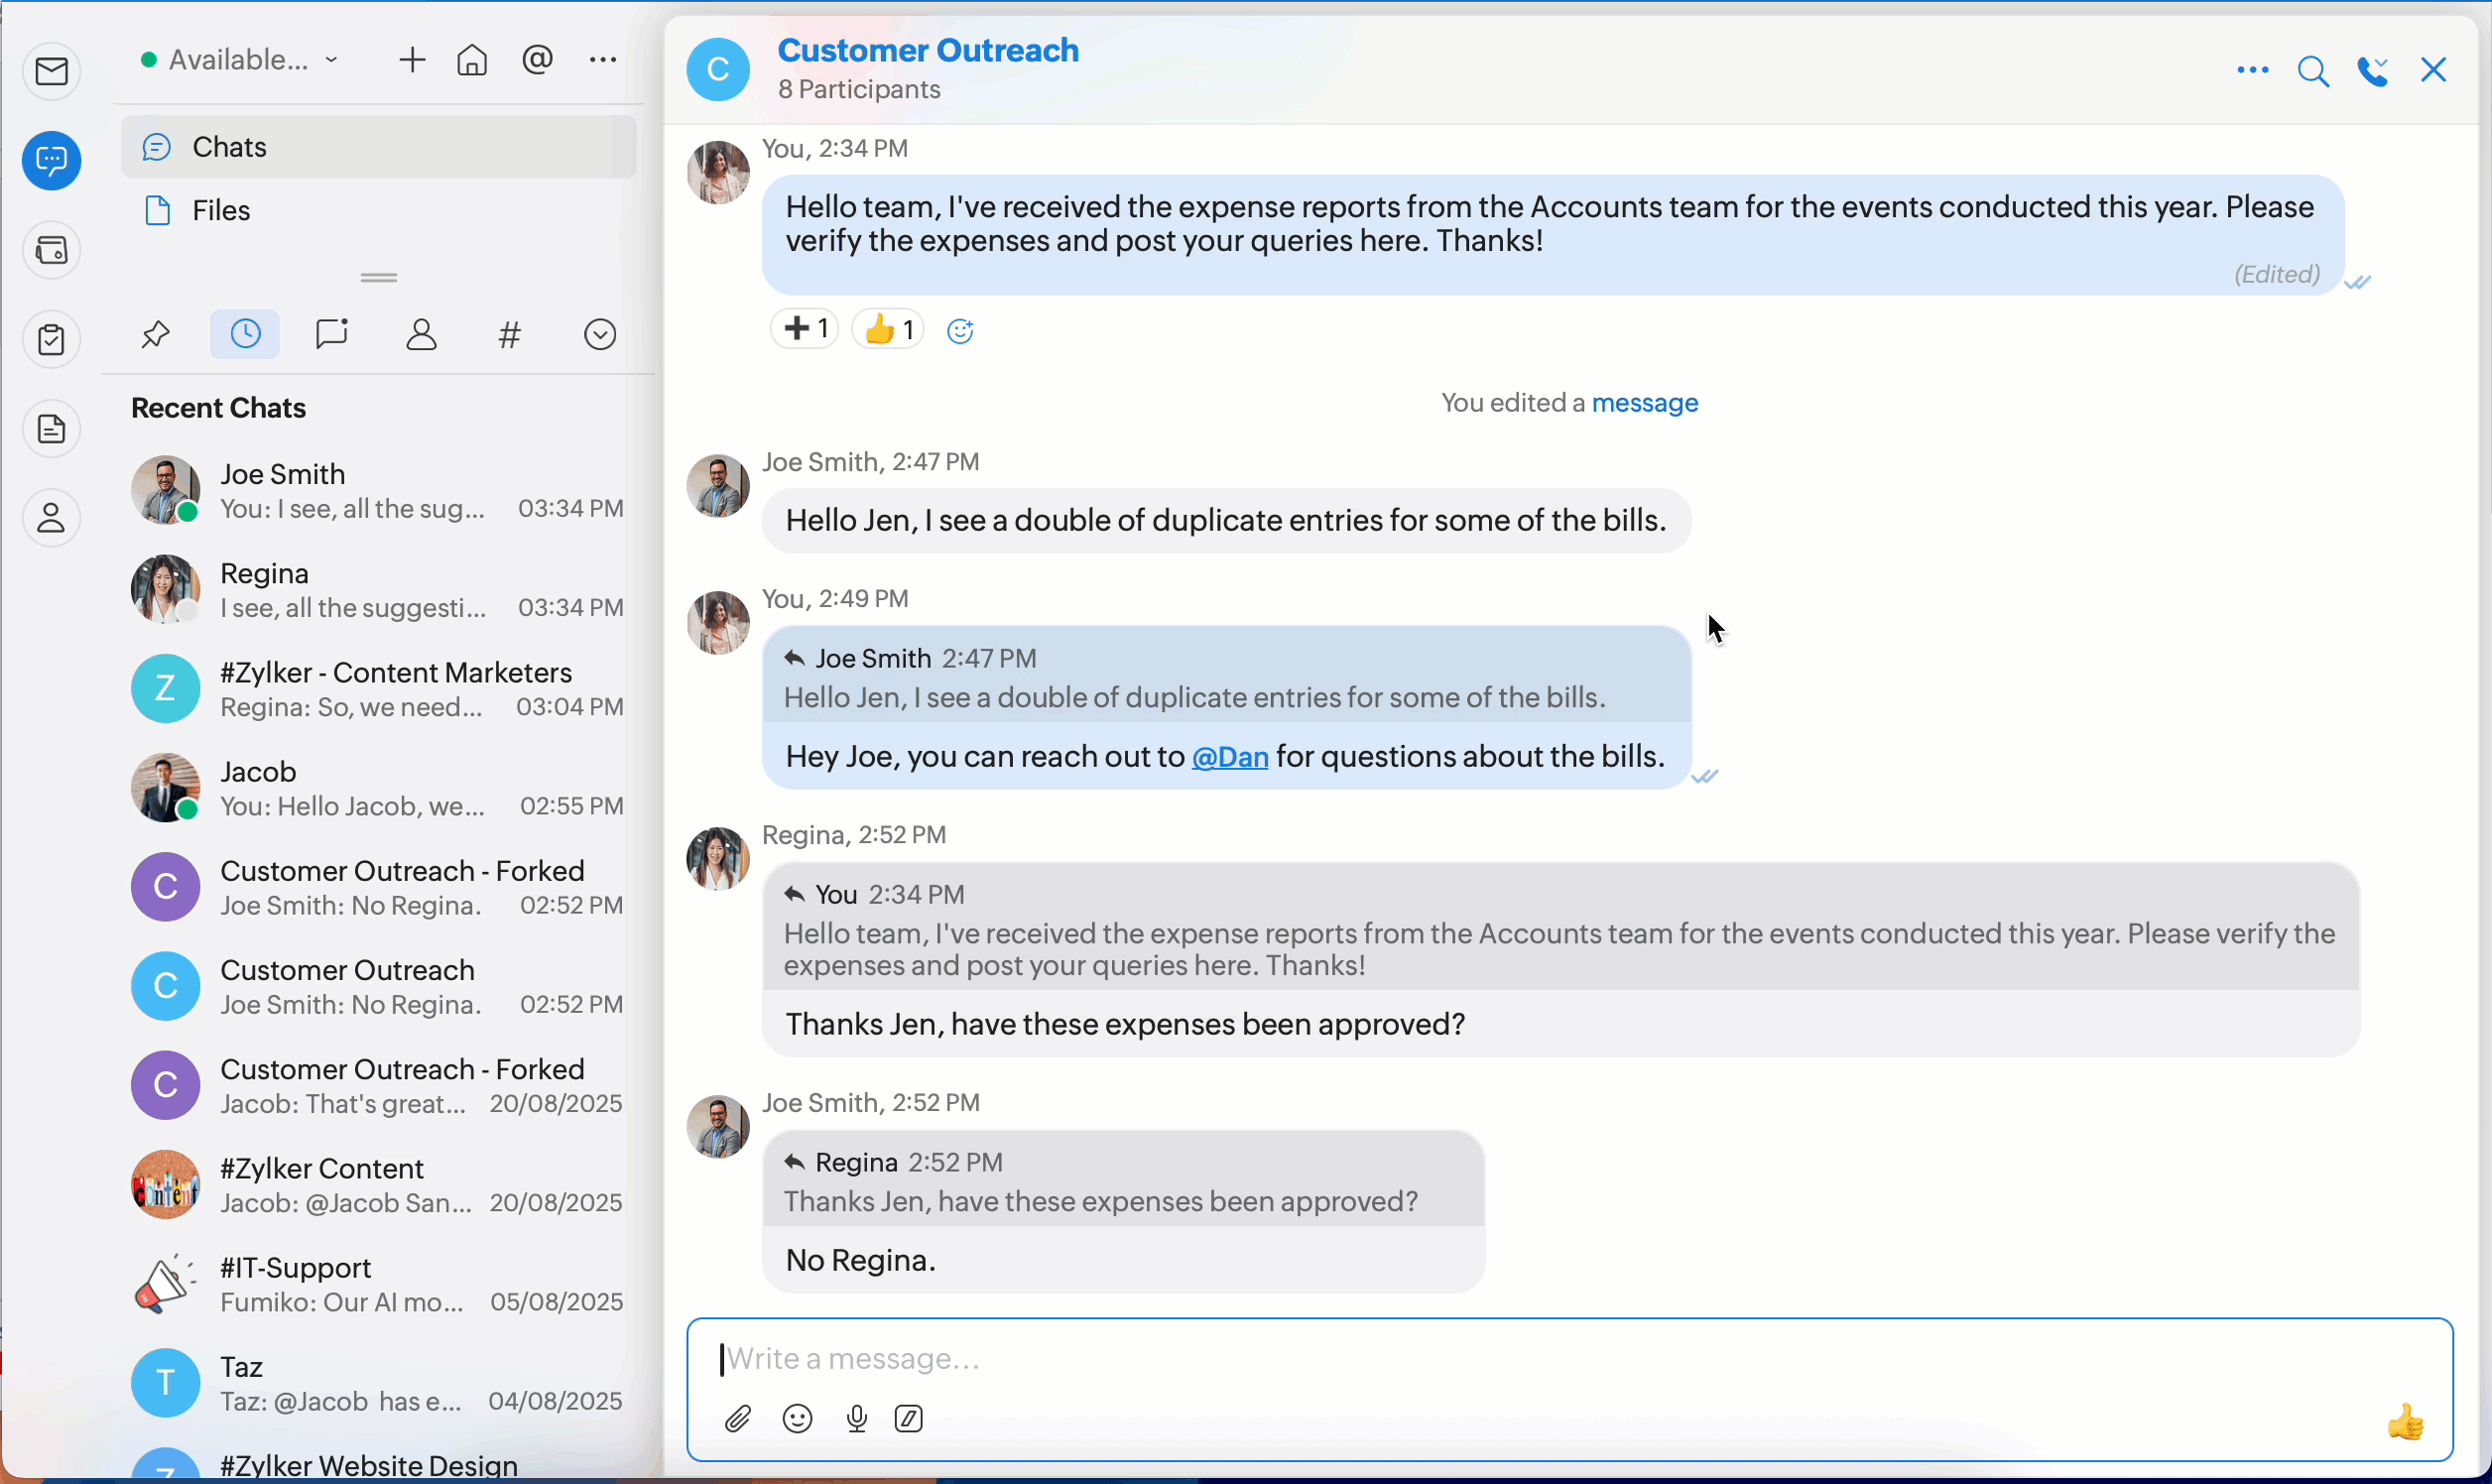Click the @Dan mention link
The image size is (2492, 1484).
pos(1230,757)
